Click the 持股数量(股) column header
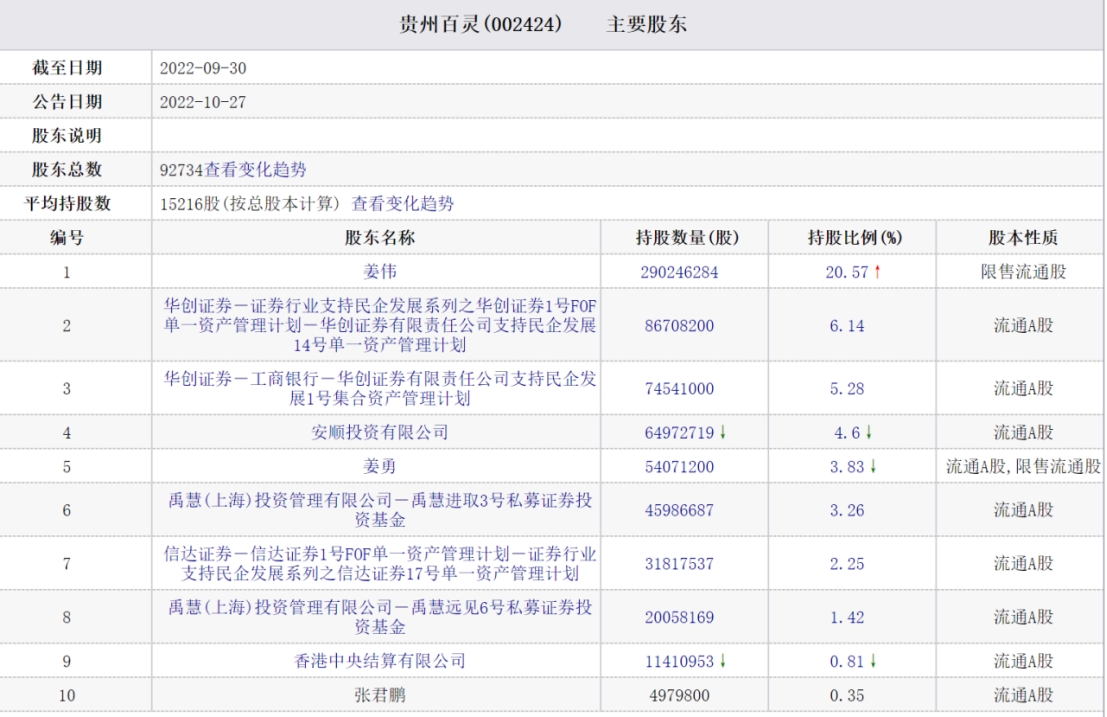The image size is (1107, 717). coord(686,238)
